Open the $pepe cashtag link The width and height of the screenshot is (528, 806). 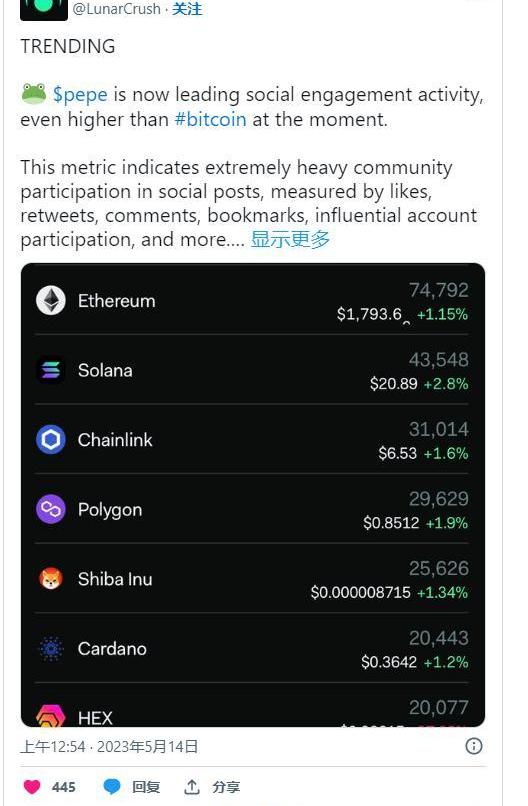click(x=80, y=95)
